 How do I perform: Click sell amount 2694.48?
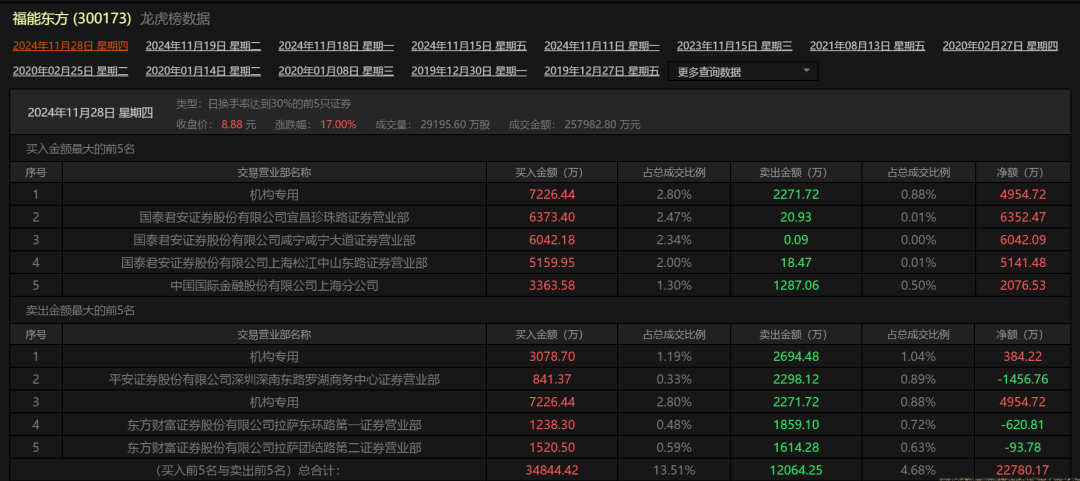tap(796, 356)
